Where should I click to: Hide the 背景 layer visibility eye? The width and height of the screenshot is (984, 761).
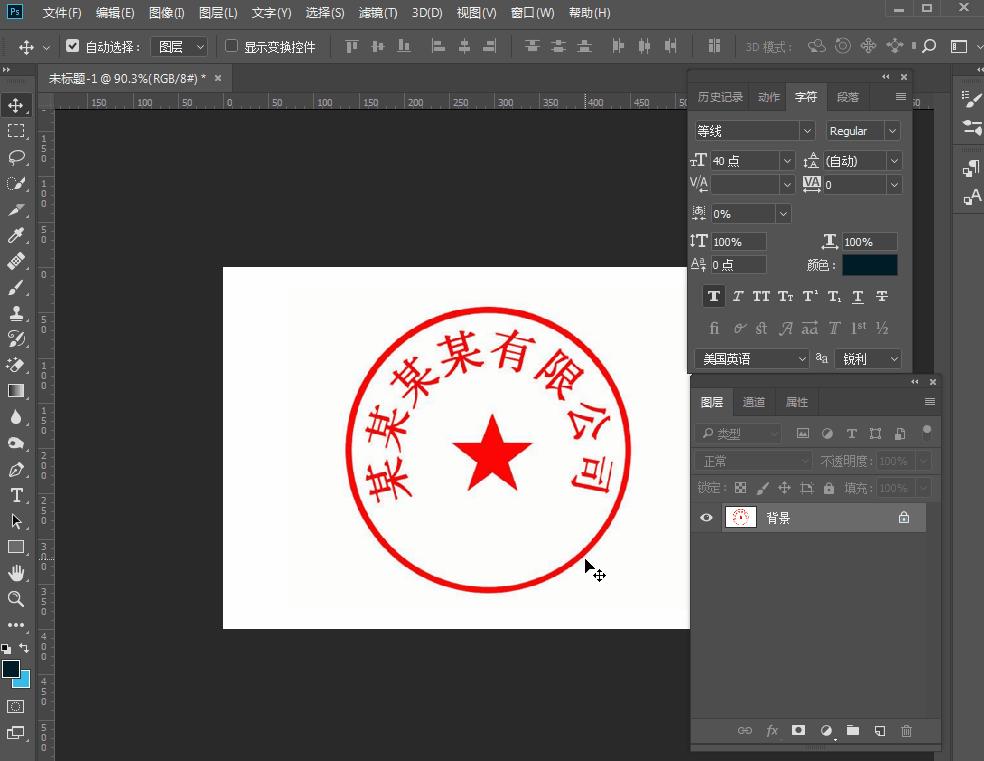(707, 517)
